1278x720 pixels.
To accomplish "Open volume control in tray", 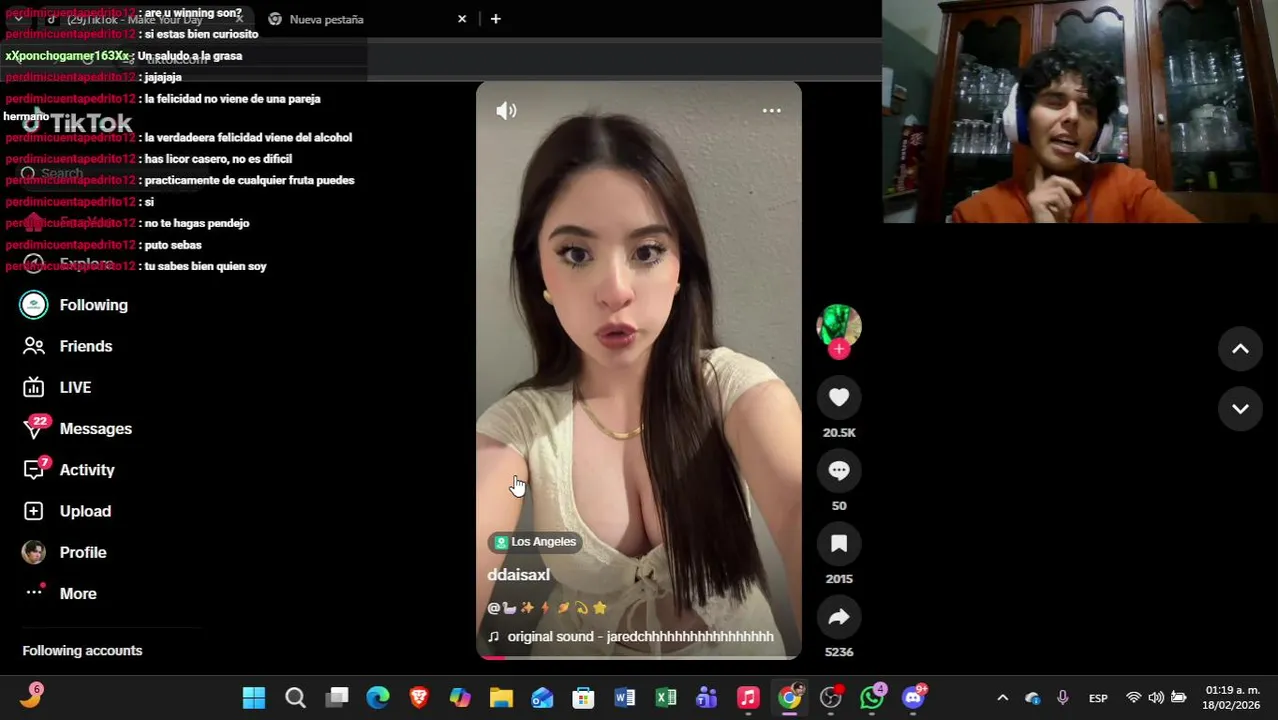I will tap(1156, 698).
